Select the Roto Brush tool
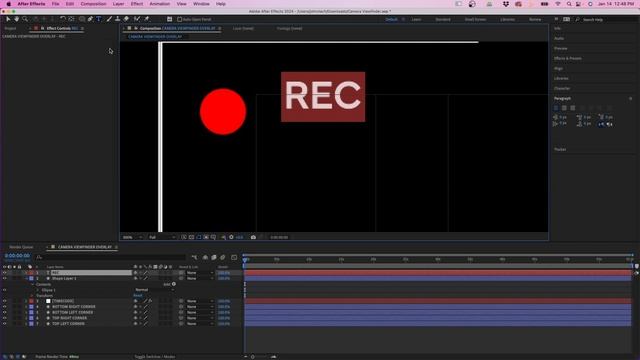Viewport: 640px width, 360px height. (137, 19)
